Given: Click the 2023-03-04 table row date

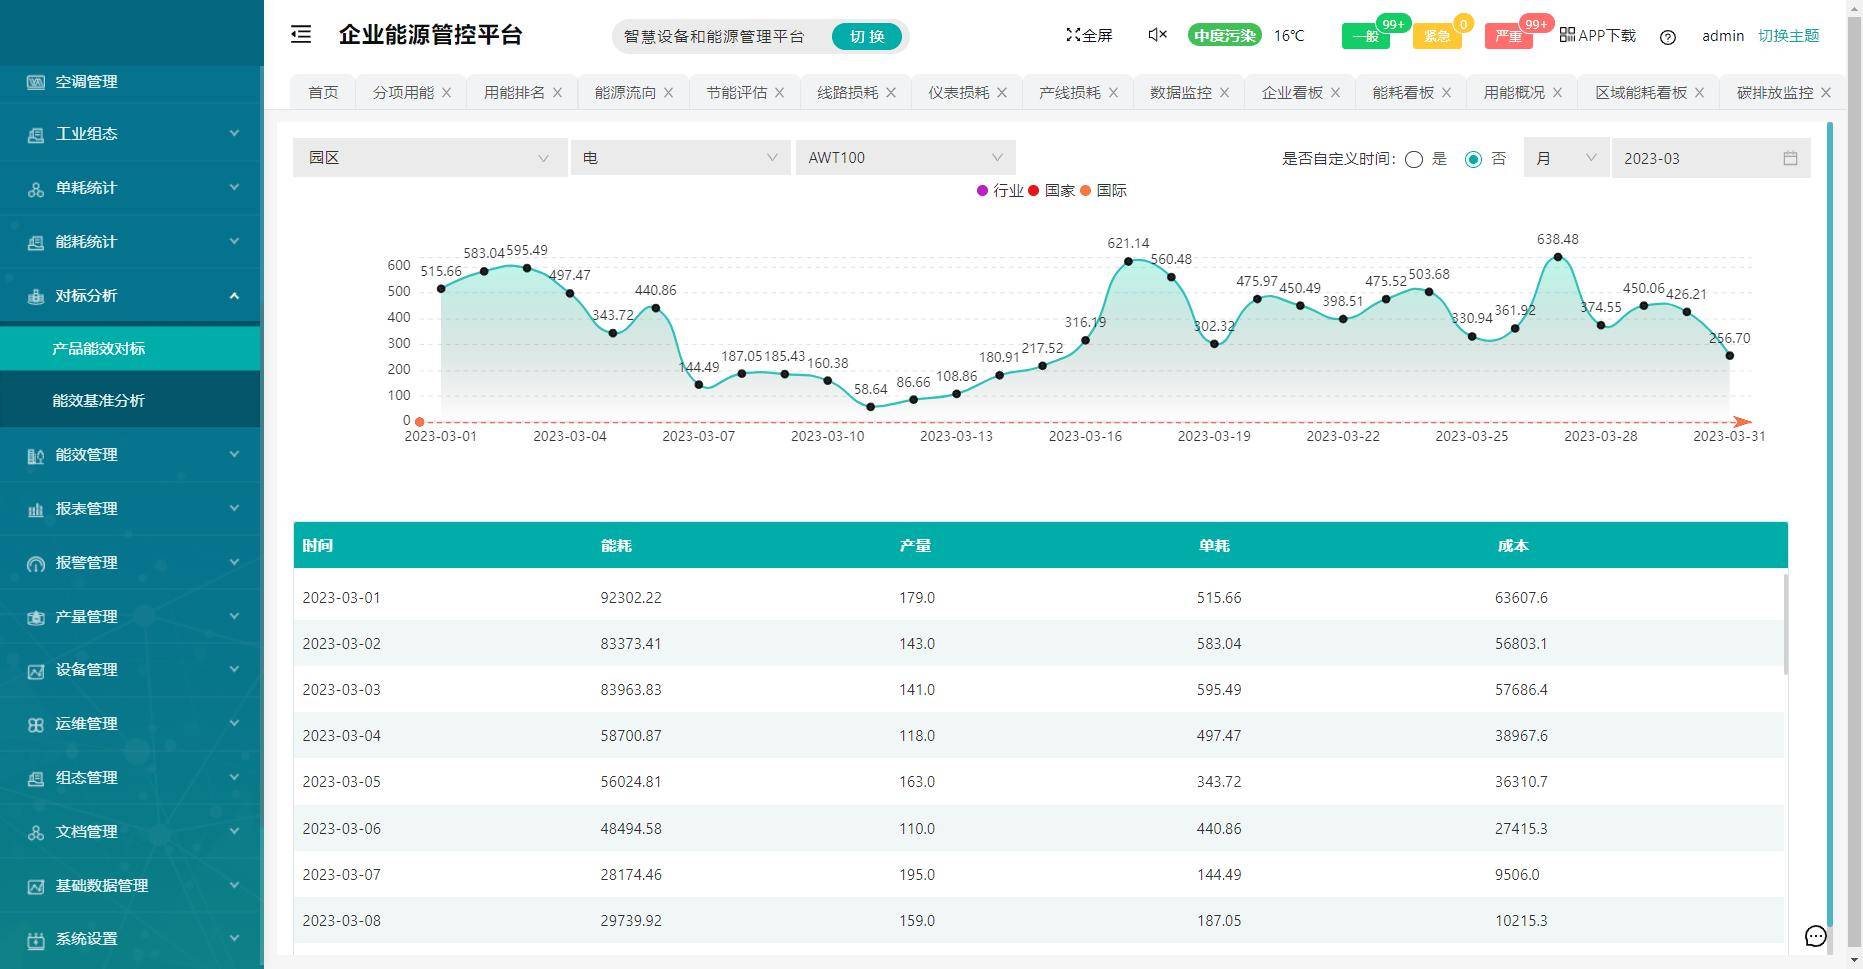Looking at the screenshot, I should click(341, 736).
